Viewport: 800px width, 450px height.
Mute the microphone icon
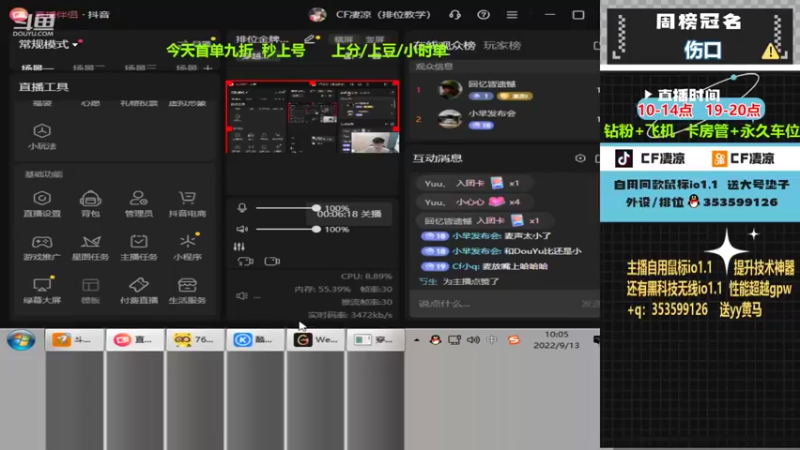tap(242, 208)
